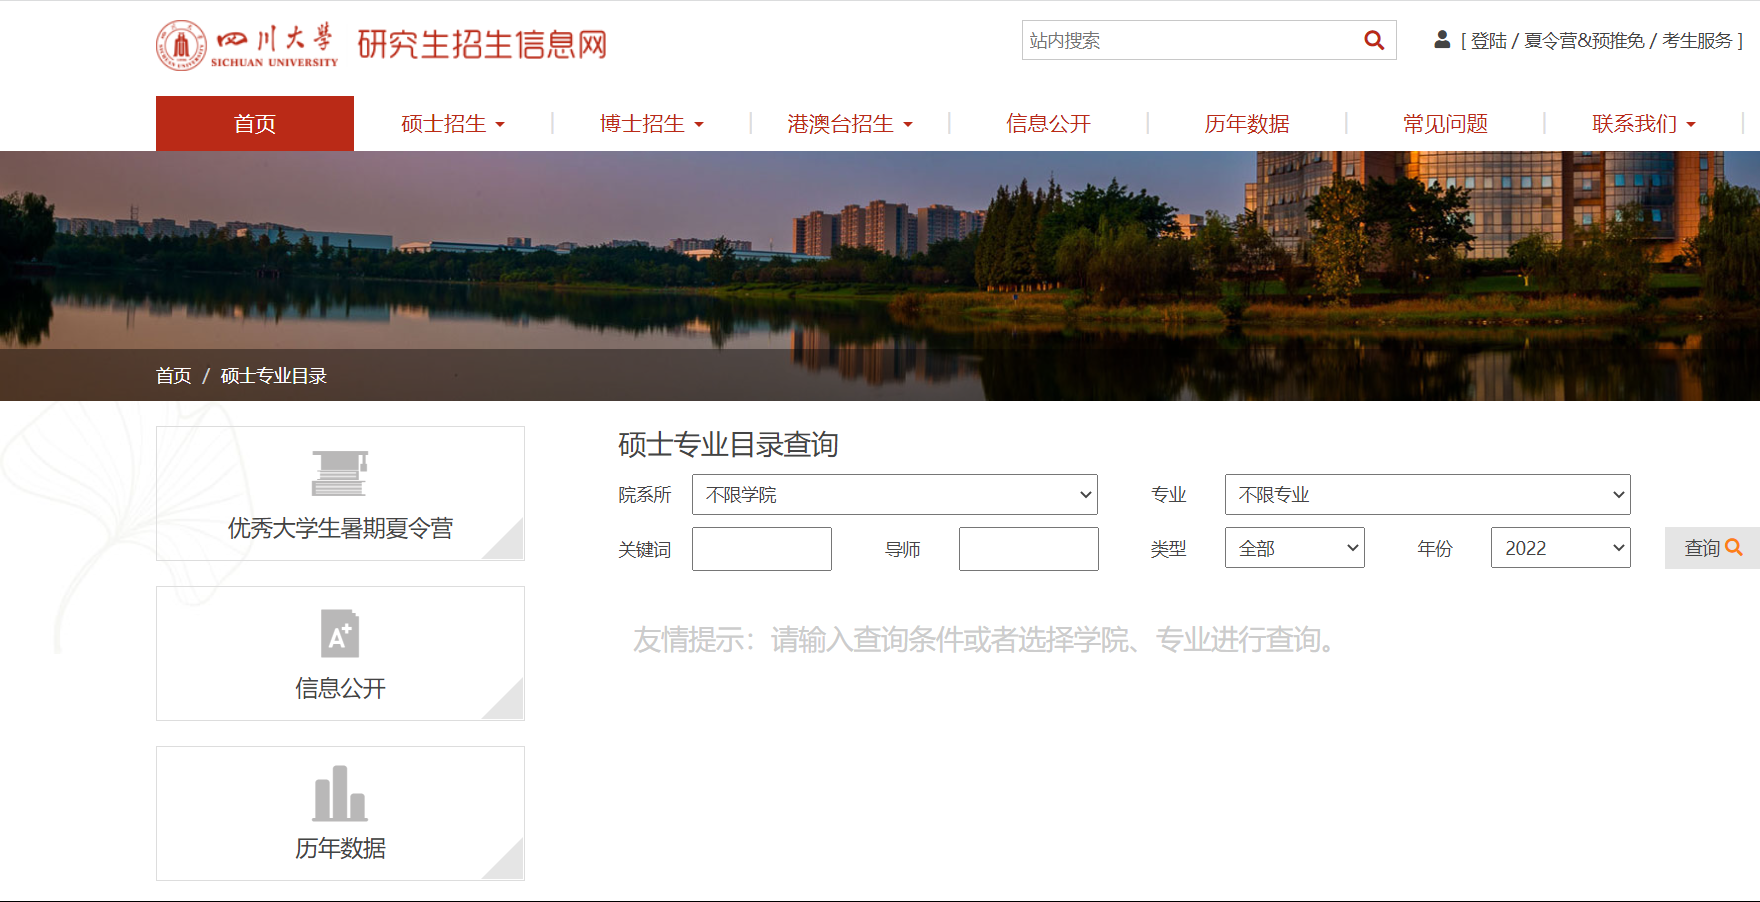Open the 类型 type dropdown
Viewport: 1760px width, 902px height.
(x=1294, y=548)
